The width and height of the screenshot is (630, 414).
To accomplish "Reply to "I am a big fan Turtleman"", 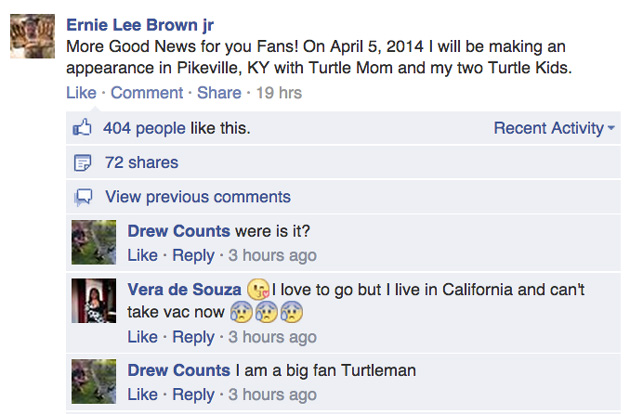I will point(193,395).
